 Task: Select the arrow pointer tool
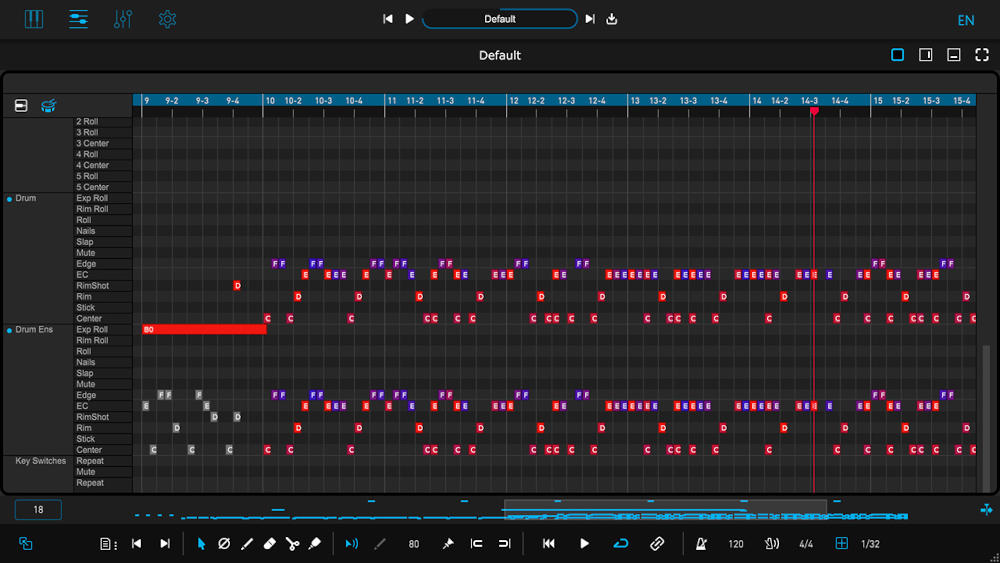pyautogui.click(x=201, y=544)
